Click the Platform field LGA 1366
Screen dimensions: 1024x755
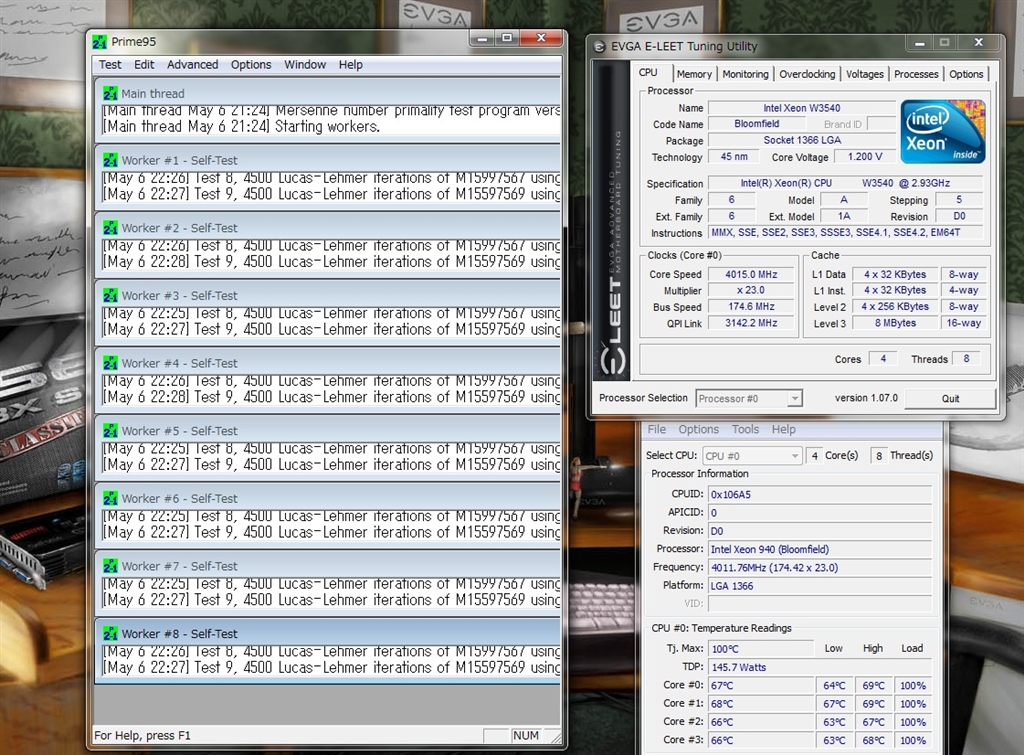820,586
